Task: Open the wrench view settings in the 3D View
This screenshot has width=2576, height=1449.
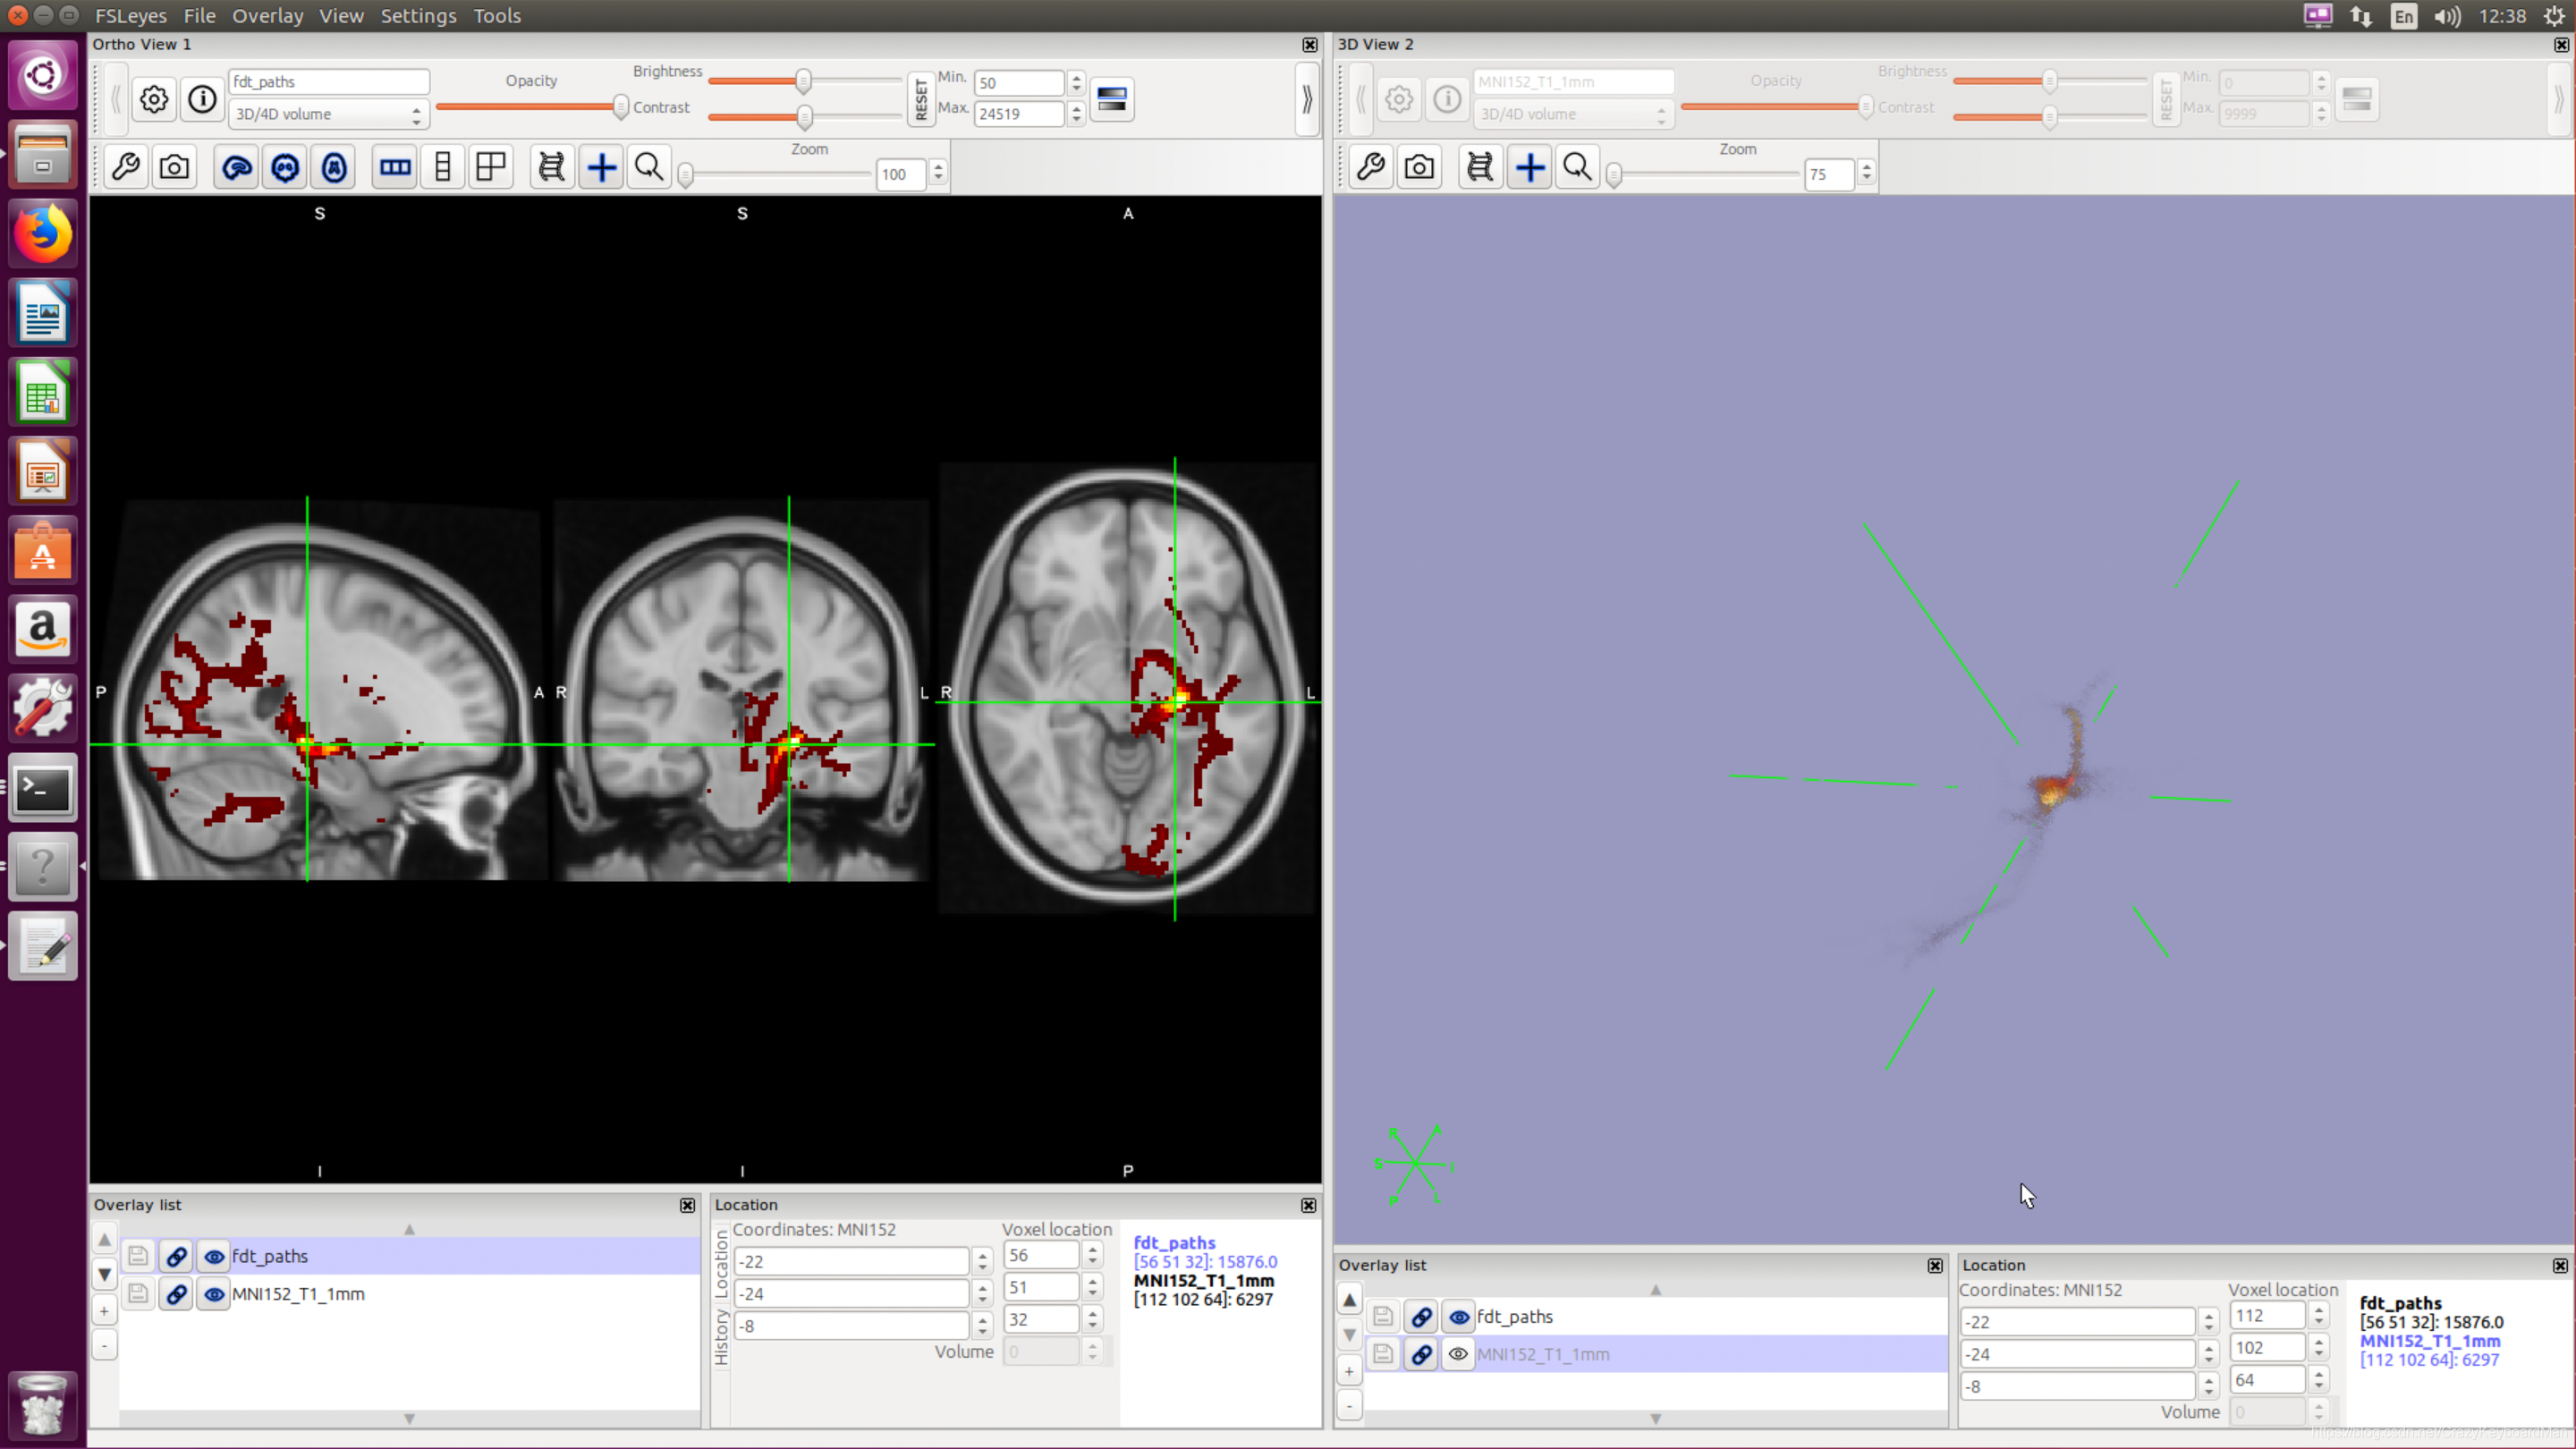Action: (x=1371, y=167)
